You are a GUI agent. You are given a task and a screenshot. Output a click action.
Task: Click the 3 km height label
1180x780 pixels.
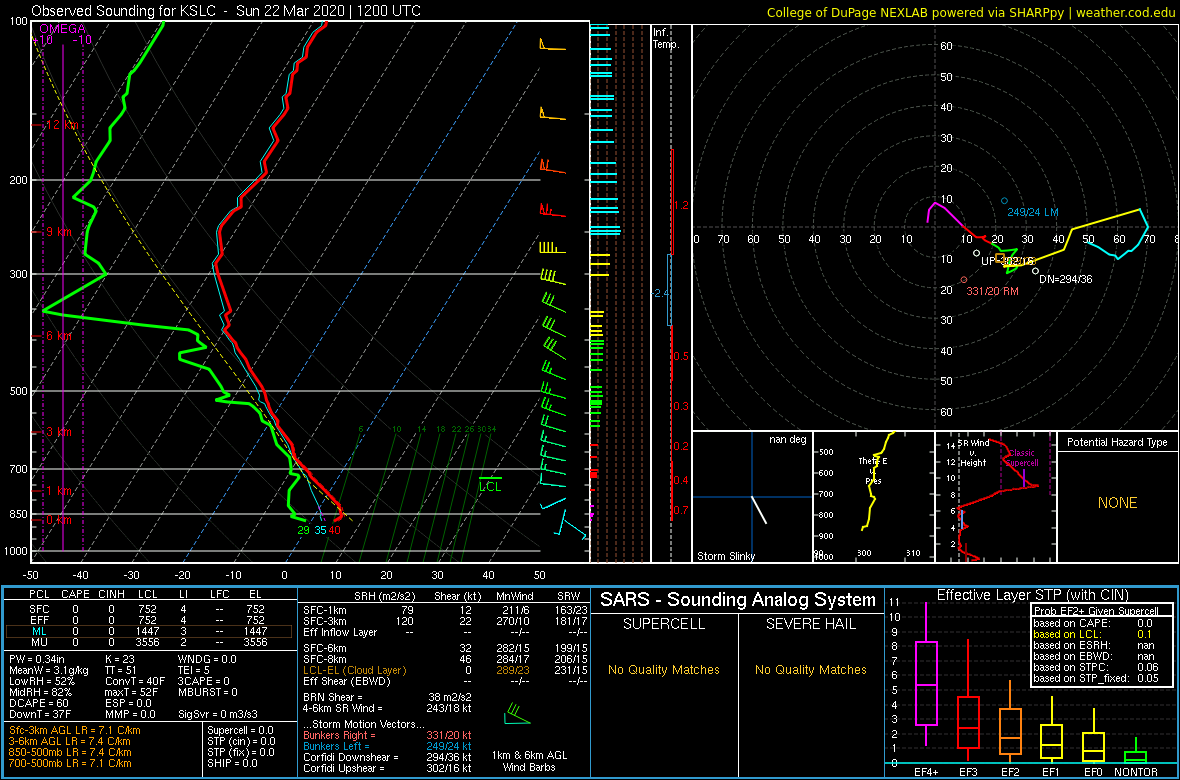coord(59,432)
